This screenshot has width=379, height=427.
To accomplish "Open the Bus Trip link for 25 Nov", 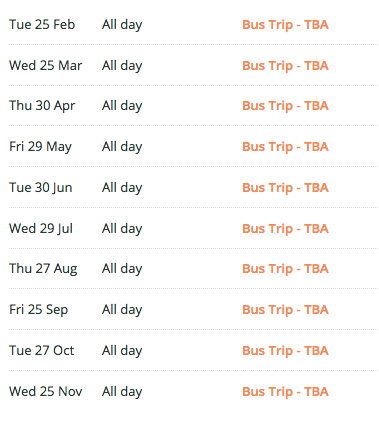I will (x=285, y=392).
